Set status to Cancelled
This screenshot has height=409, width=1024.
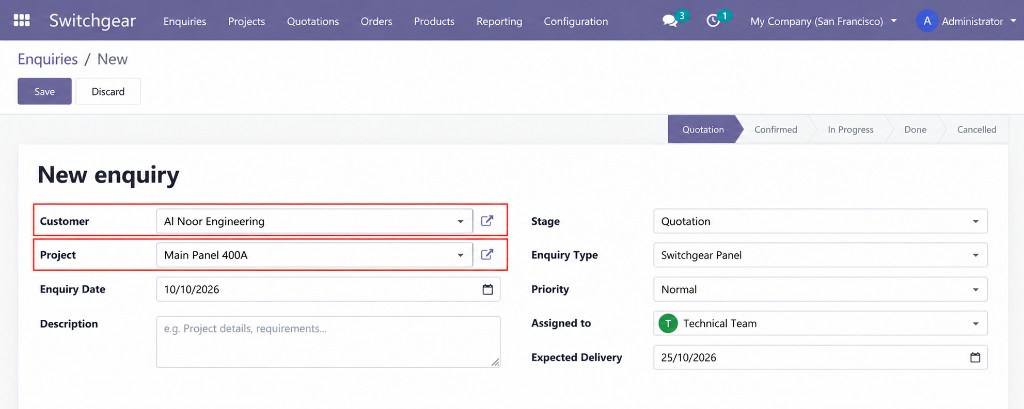[x=976, y=129]
